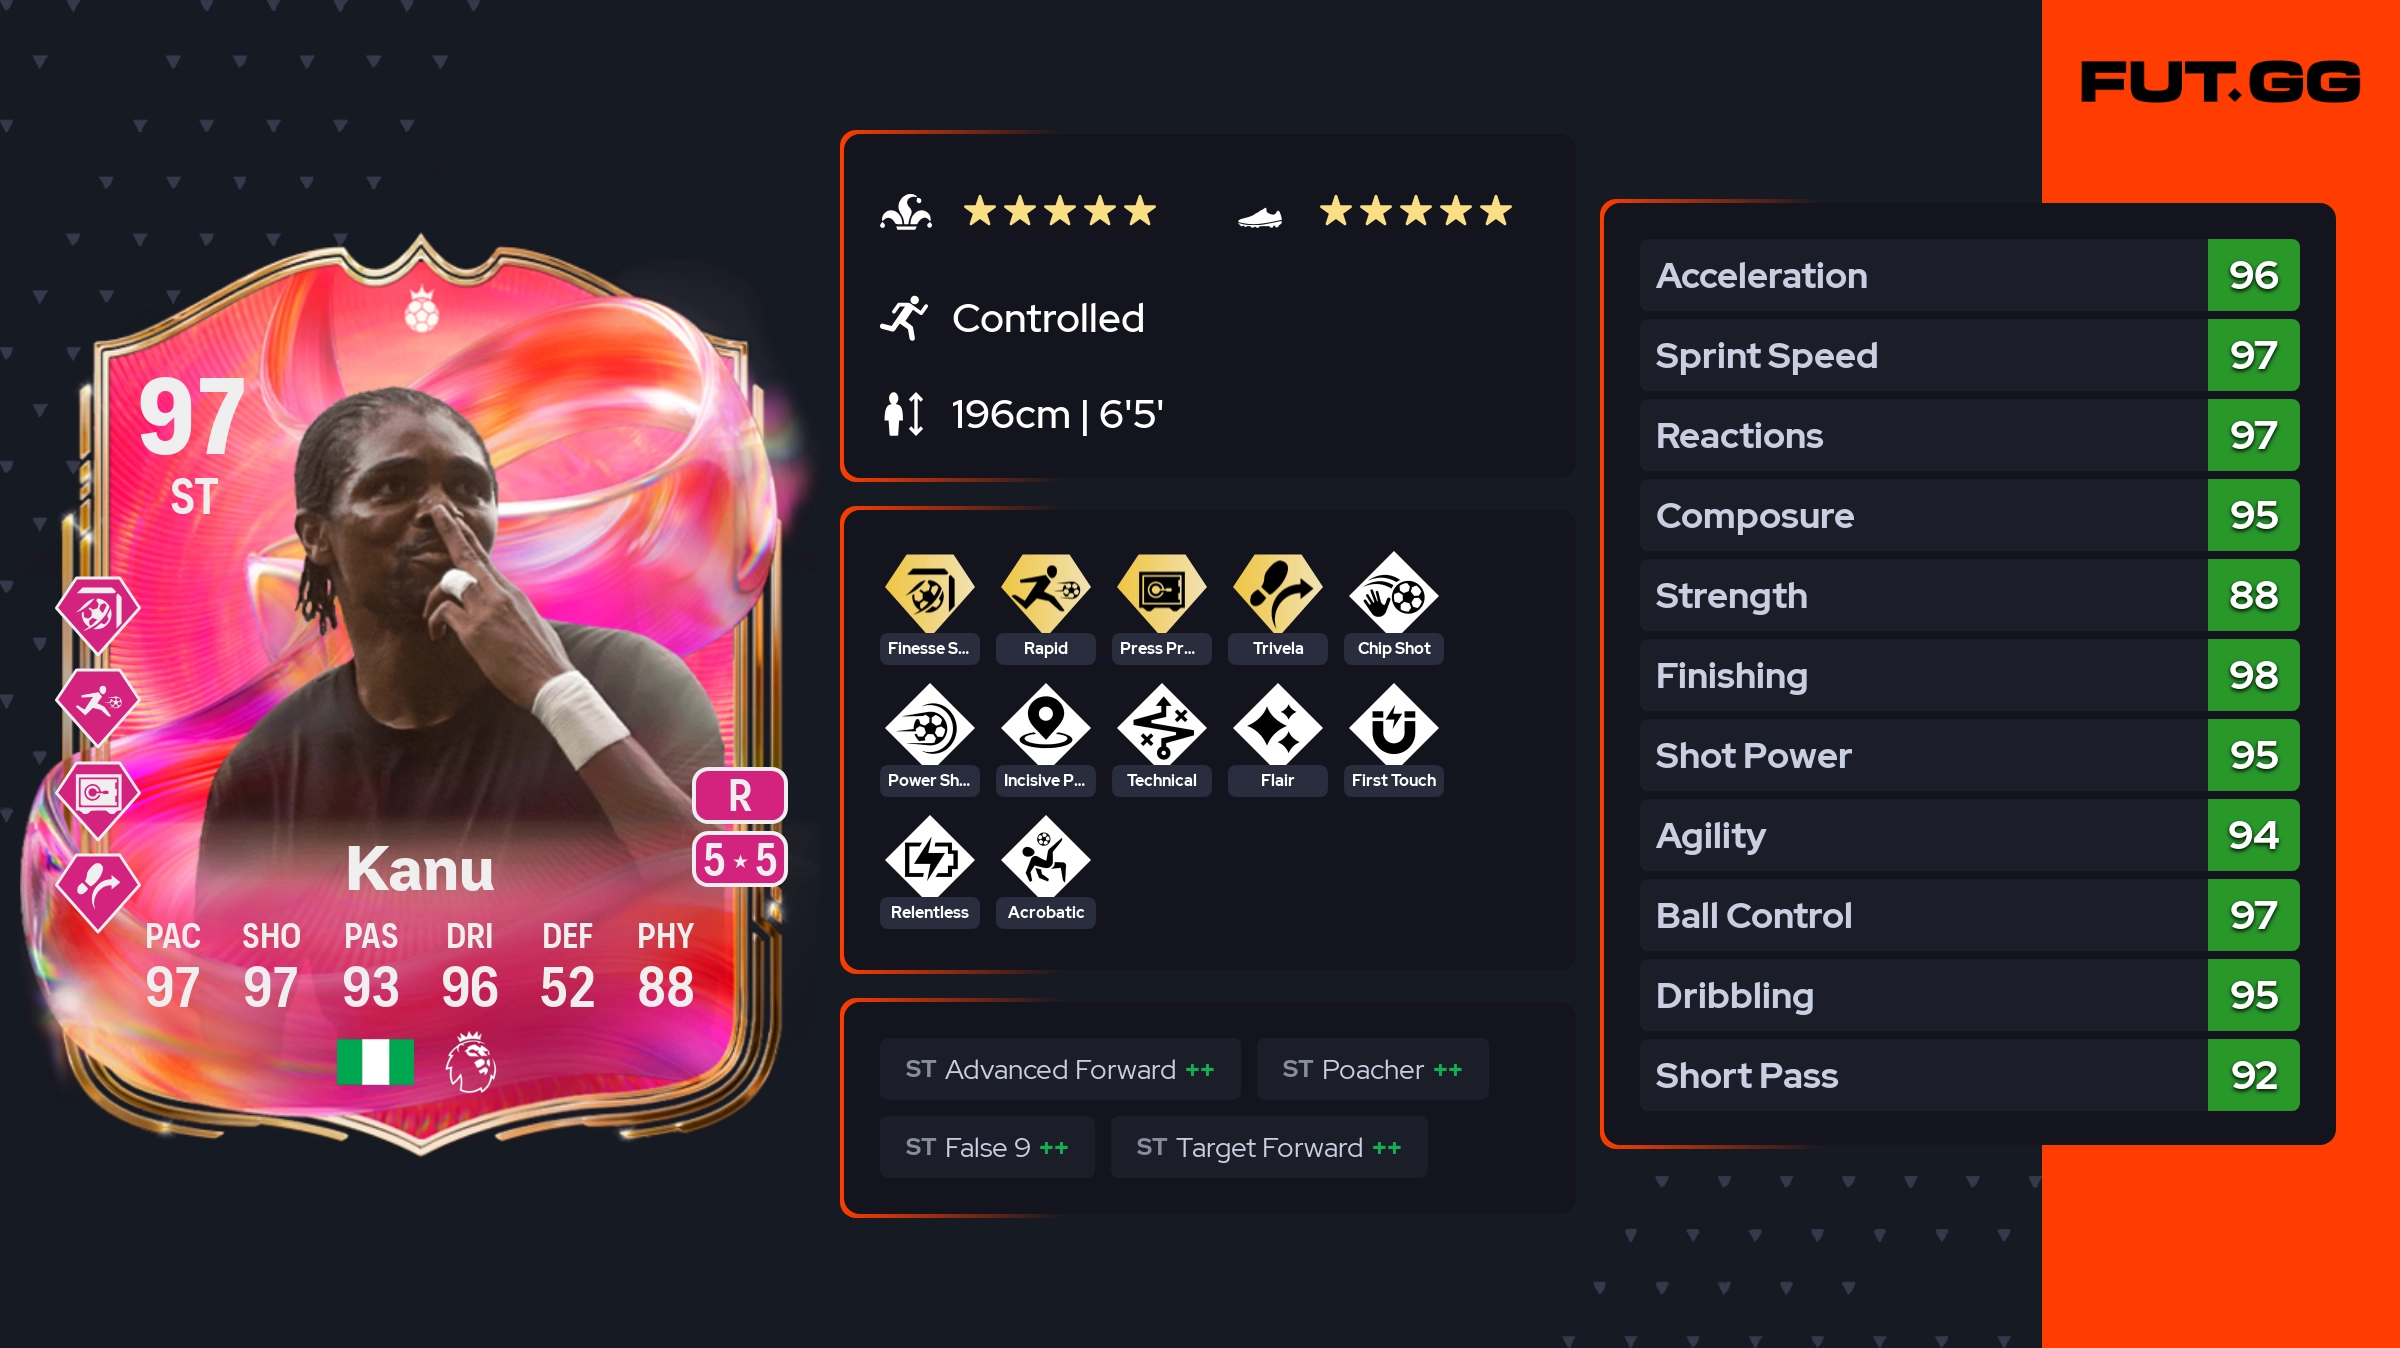The height and width of the screenshot is (1348, 2400).
Task: Click the Press Proven playstyle icon
Action: click(x=1161, y=594)
